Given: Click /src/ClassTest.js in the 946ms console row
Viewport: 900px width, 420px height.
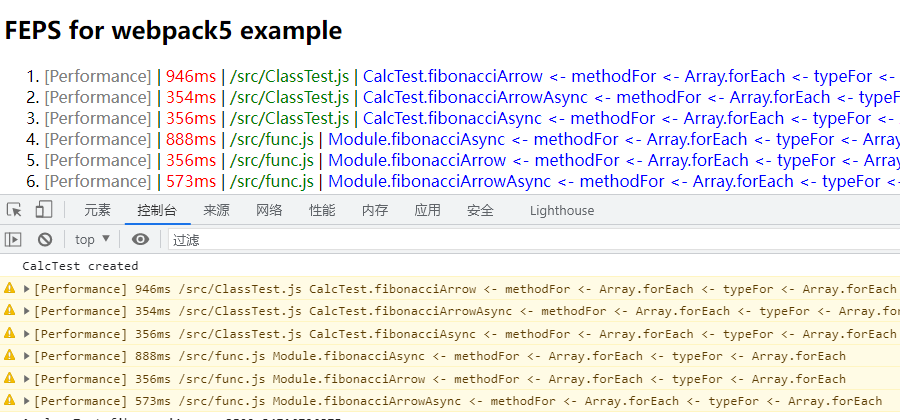Looking at the screenshot, I should (240, 289).
